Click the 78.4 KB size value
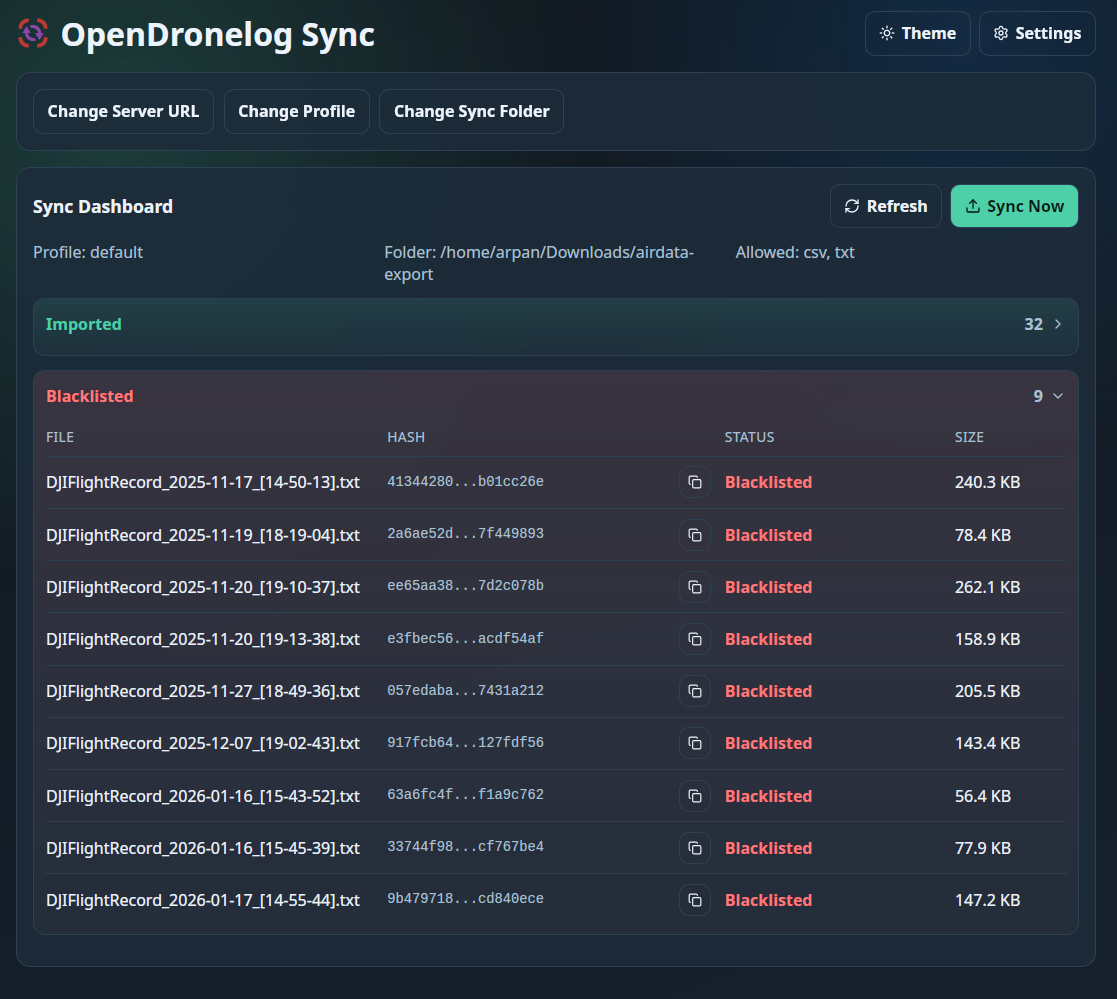1117x999 pixels. 983,535
